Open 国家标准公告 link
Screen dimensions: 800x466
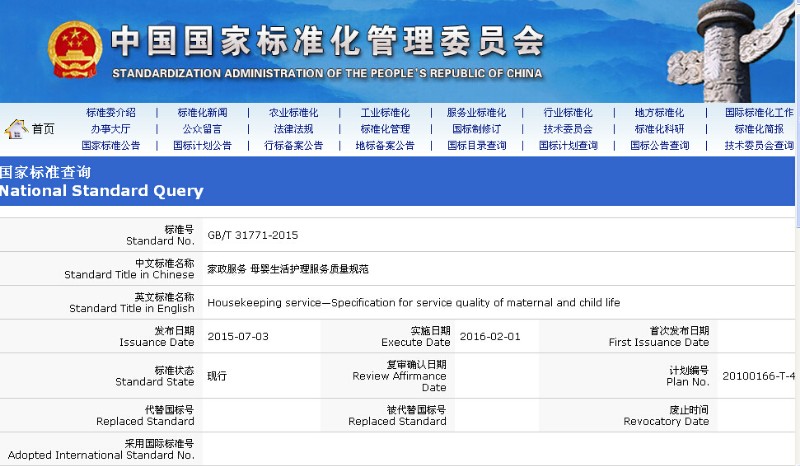pyautogui.click(x=111, y=145)
